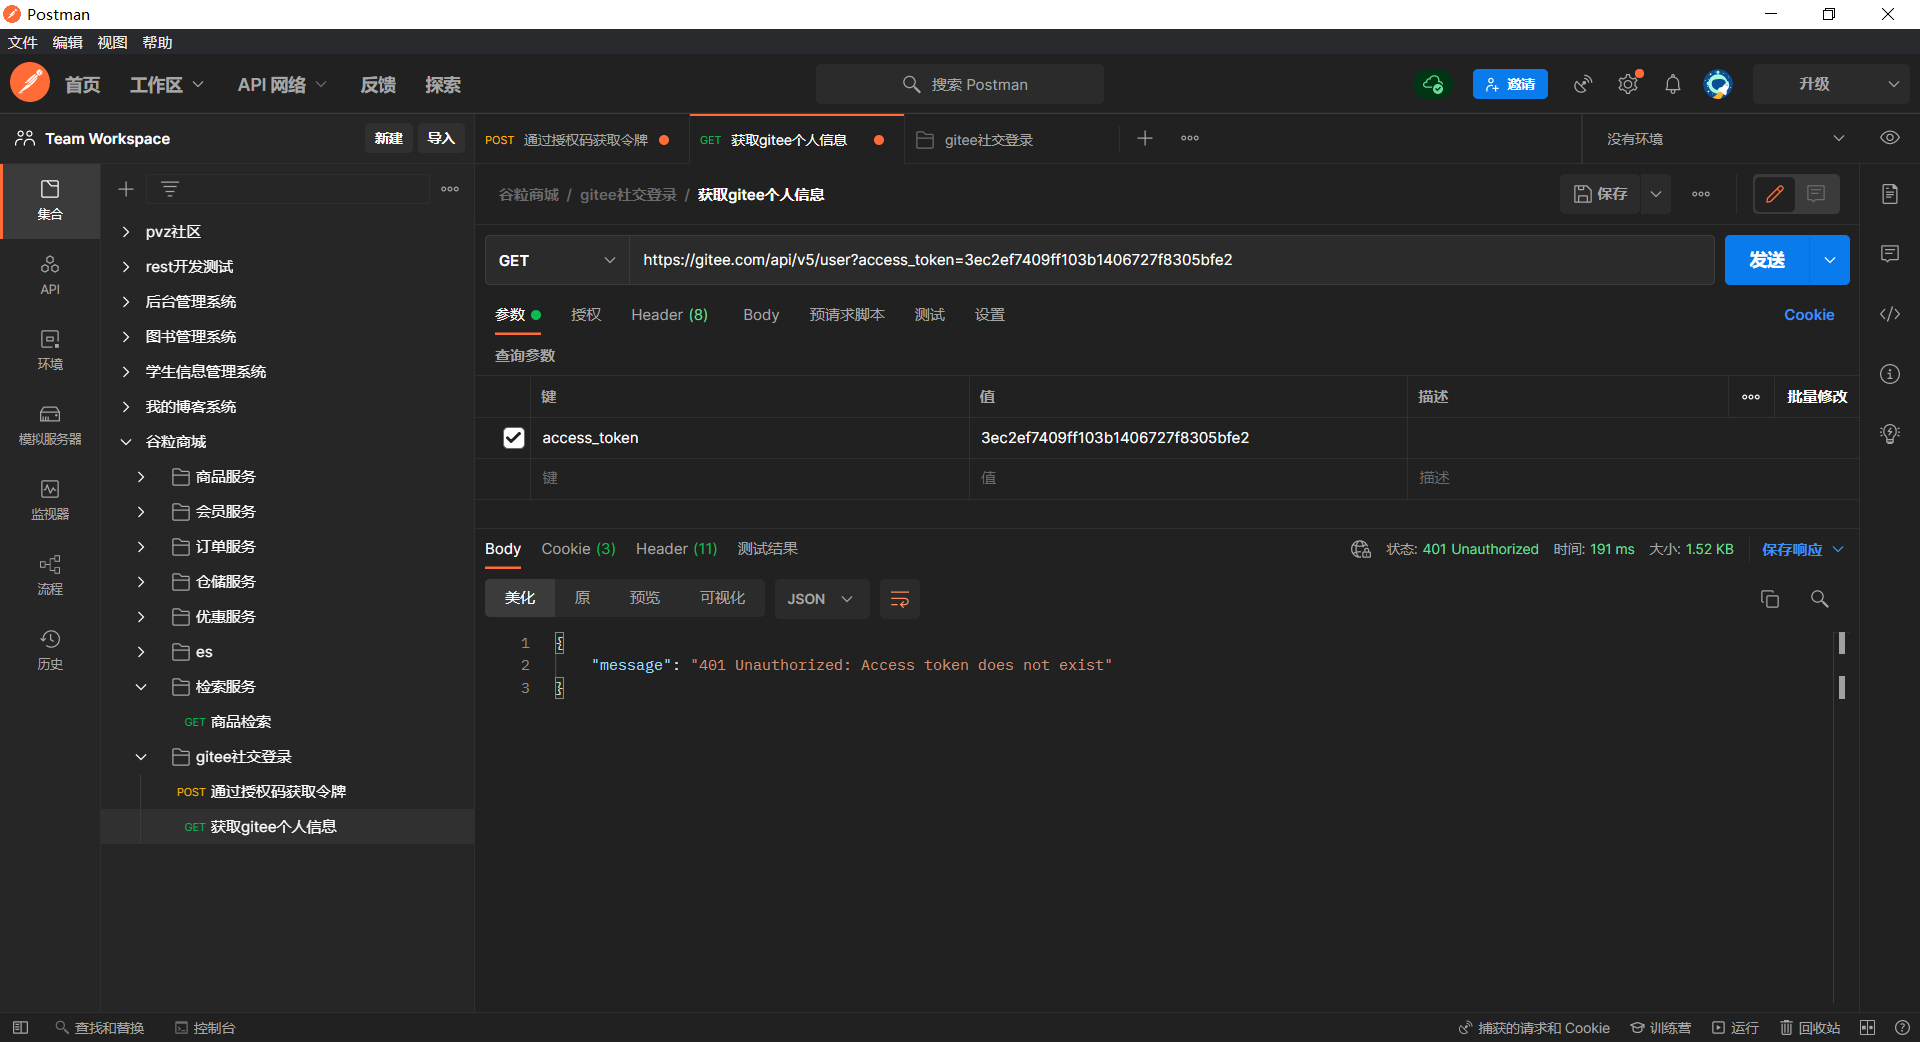Open the JSON format dropdown
1920x1042 pixels.
821,599
